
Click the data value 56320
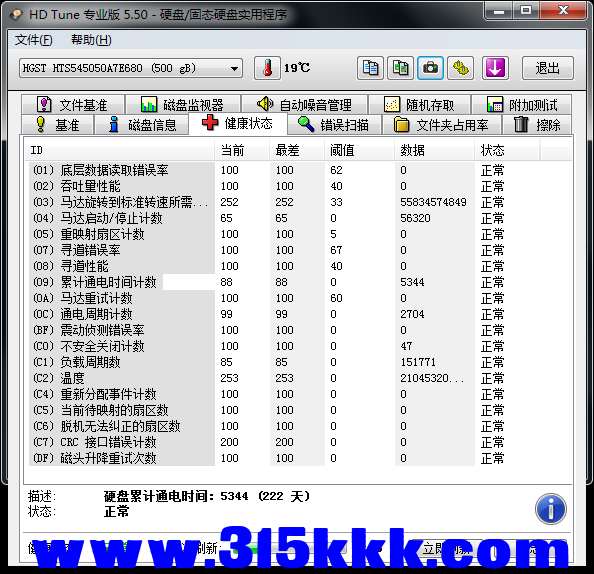[415, 218]
